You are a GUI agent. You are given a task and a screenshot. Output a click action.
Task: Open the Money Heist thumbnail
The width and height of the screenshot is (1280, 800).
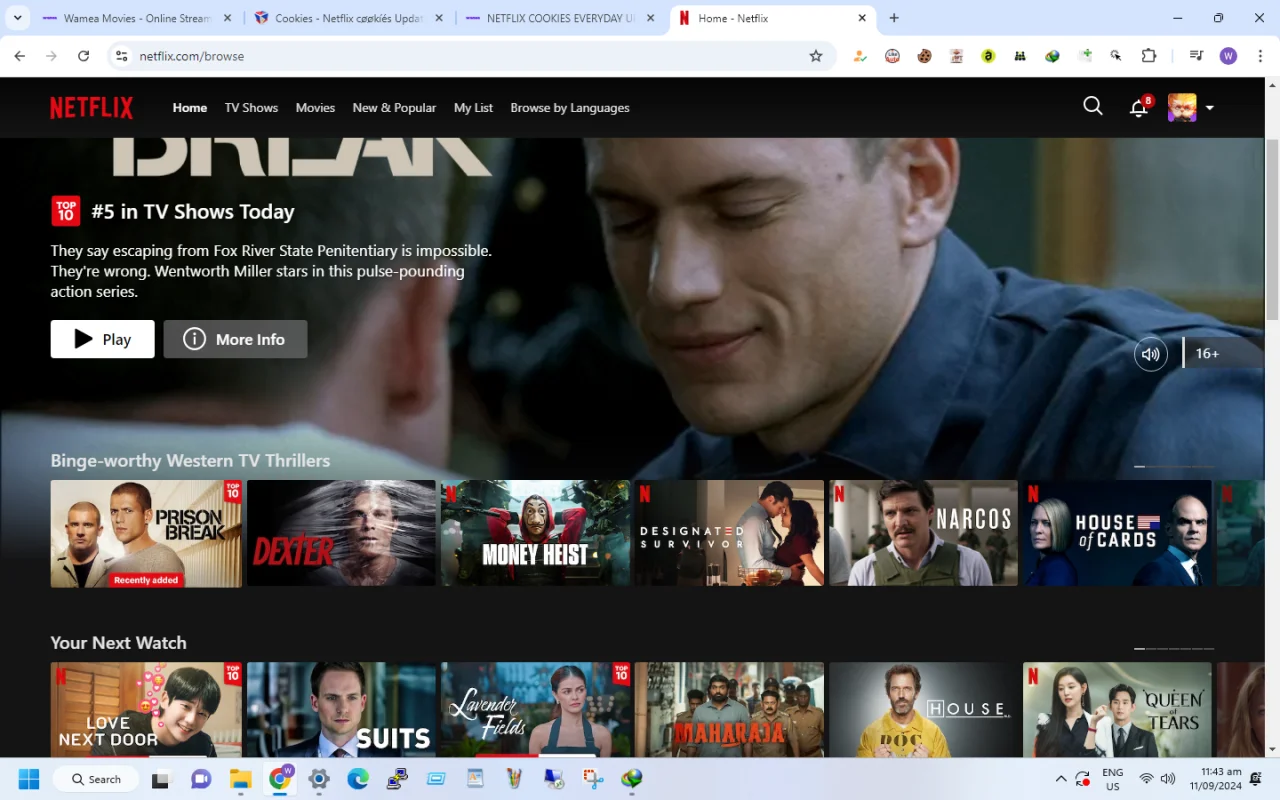pyautogui.click(x=535, y=533)
